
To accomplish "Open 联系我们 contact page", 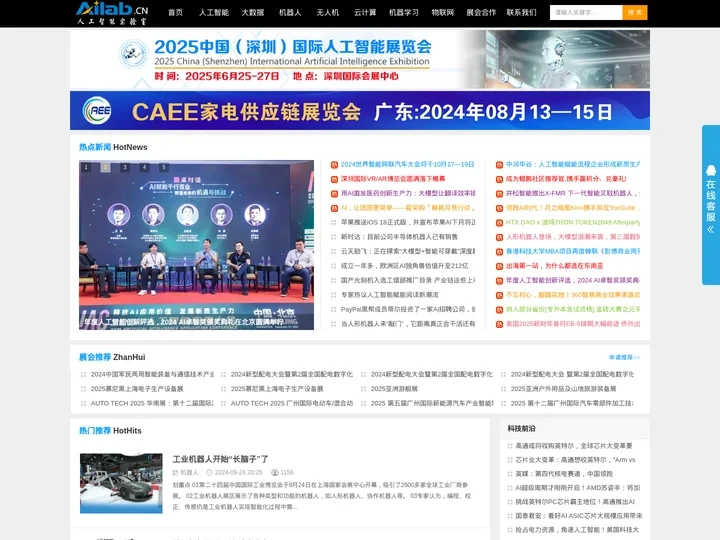I will (521, 12).
